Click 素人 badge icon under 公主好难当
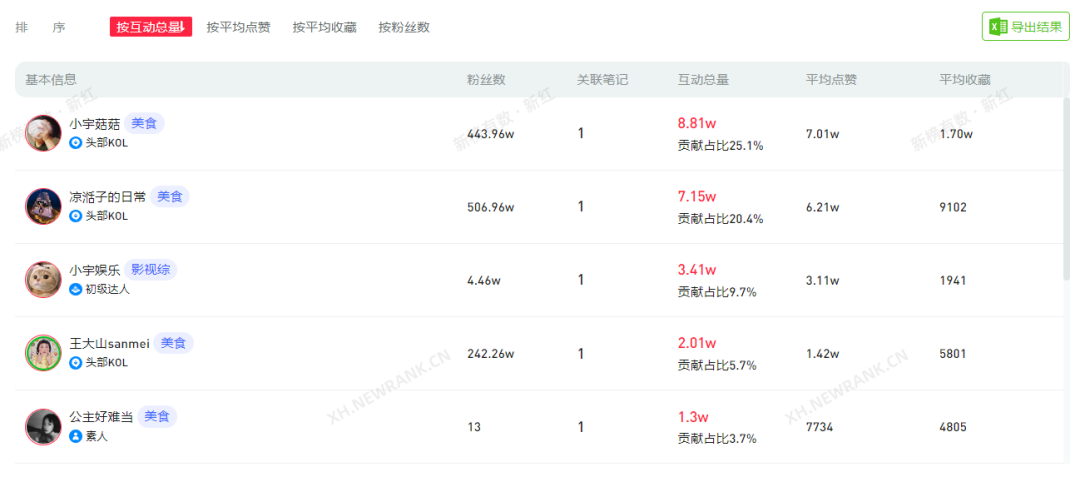This screenshot has height=477, width=1080. (76, 436)
